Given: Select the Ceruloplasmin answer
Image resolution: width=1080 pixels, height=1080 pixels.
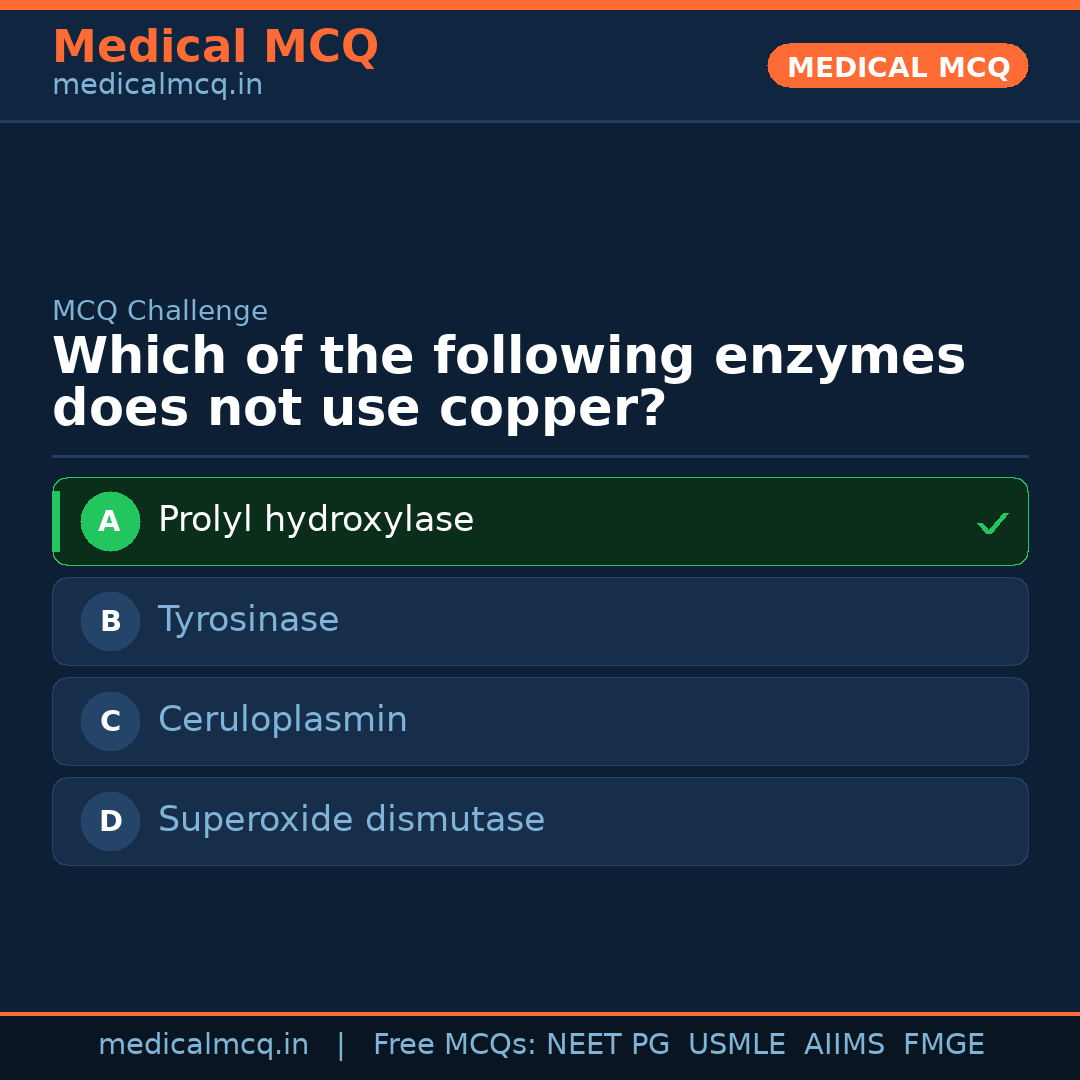Looking at the screenshot, I should click(283, 720).
